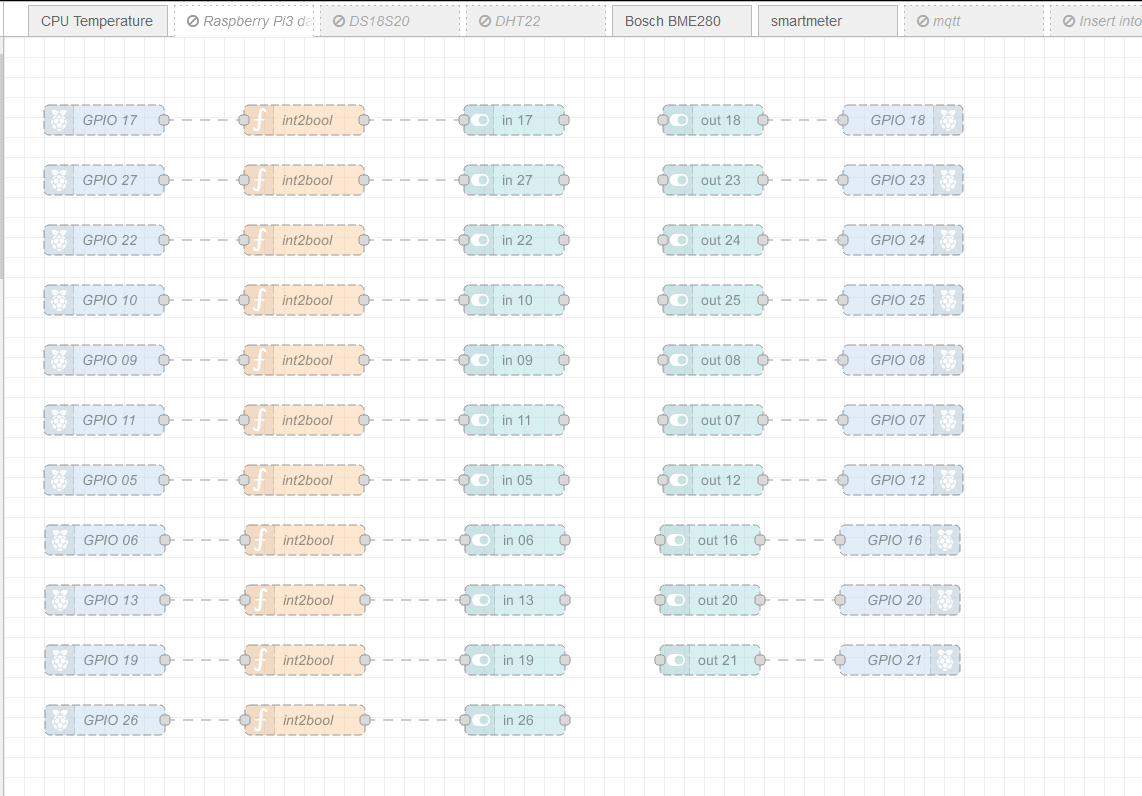Click the Raspberry Pi icon on GPIO 18 output node

point(946,120)
